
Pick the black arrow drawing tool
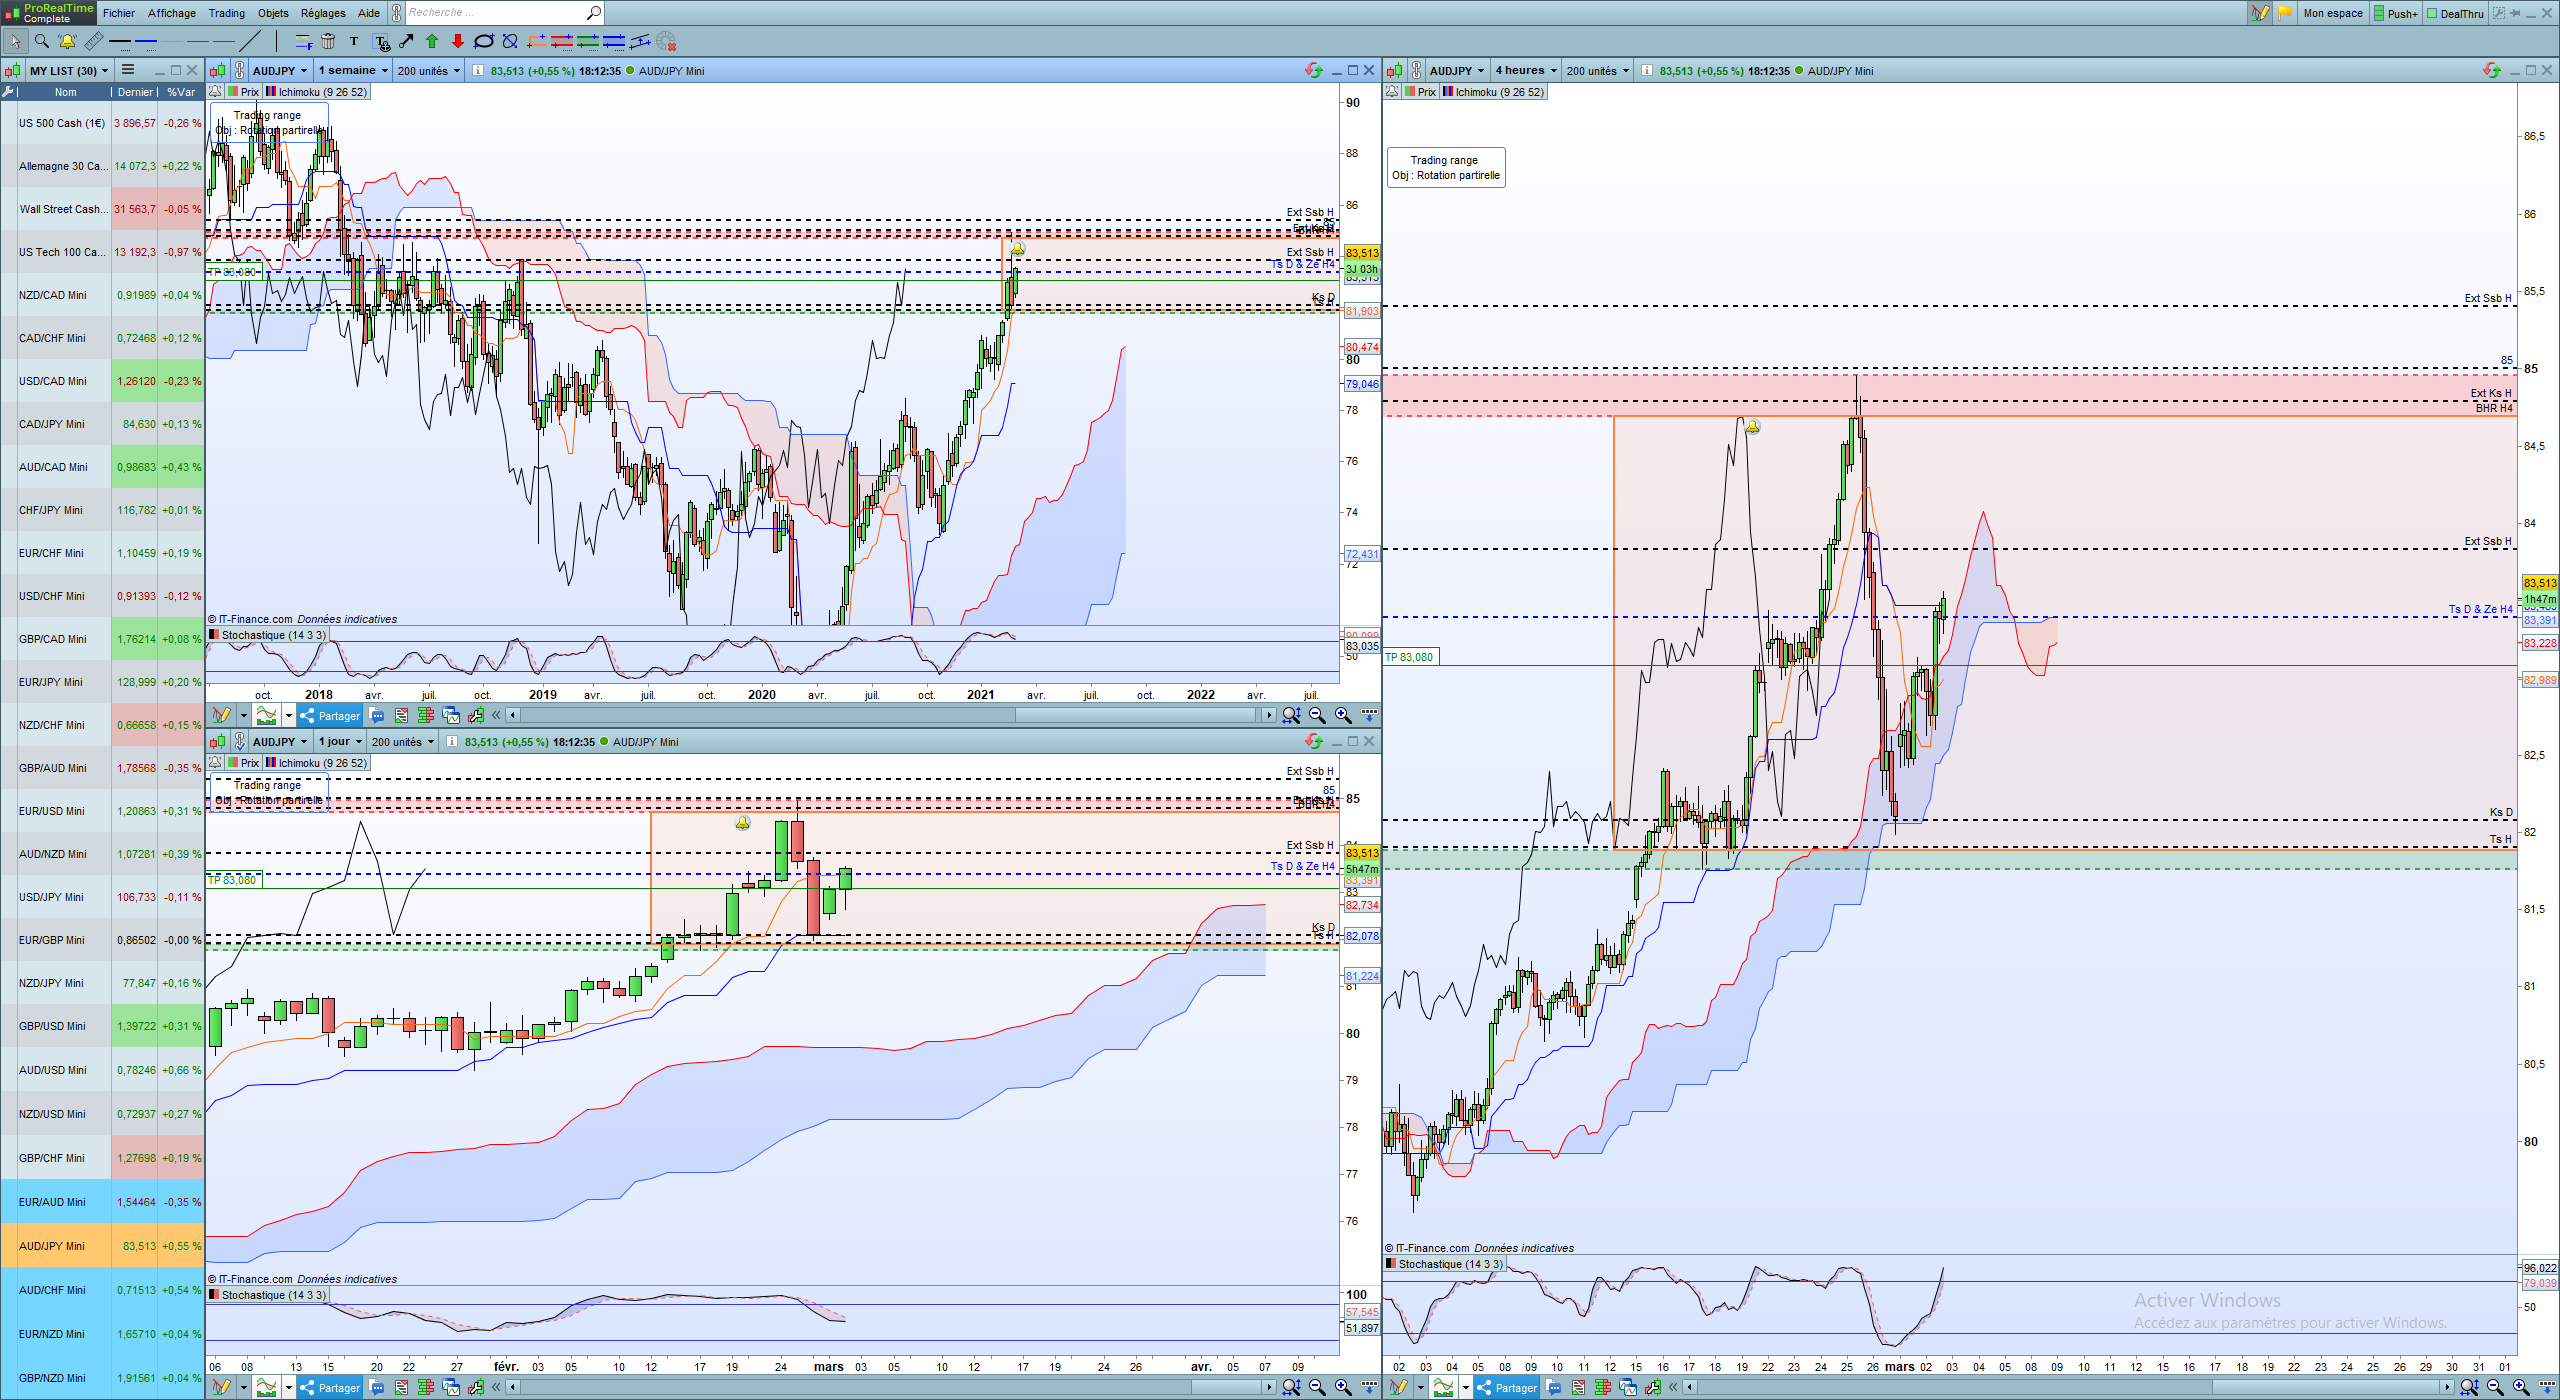406,41
